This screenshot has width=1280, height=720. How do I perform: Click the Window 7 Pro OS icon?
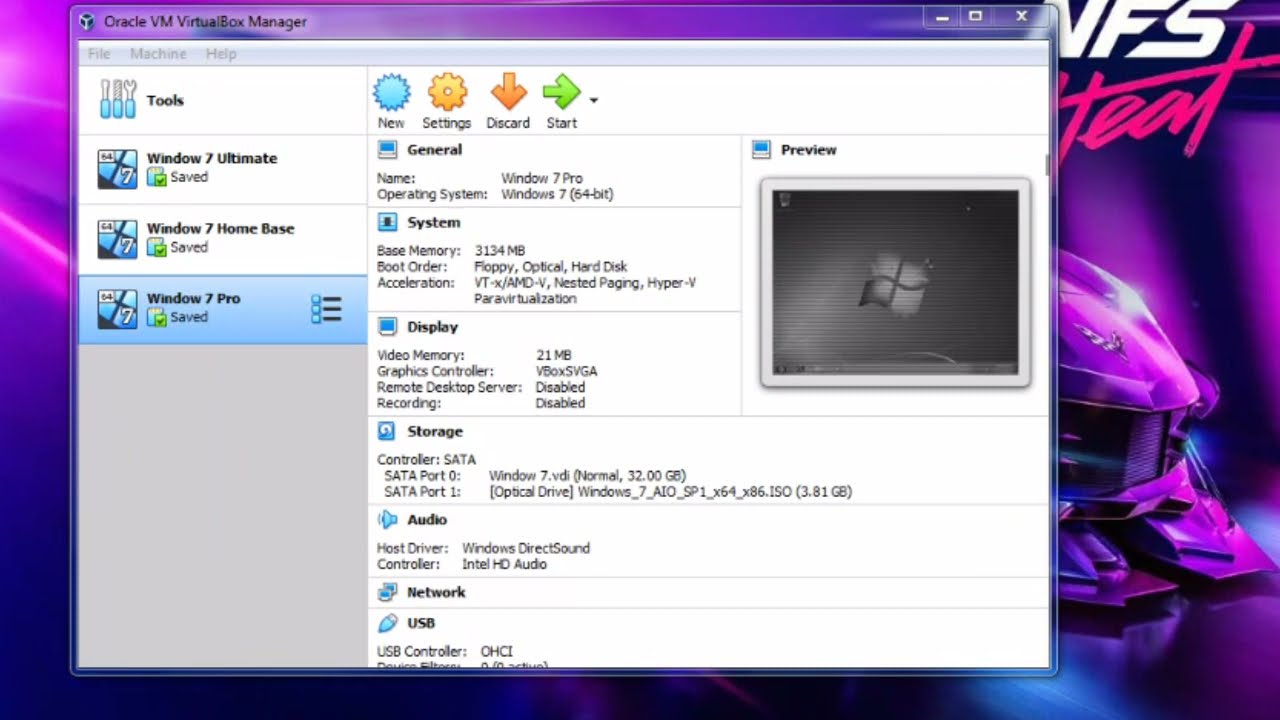[x=118, y=309]
